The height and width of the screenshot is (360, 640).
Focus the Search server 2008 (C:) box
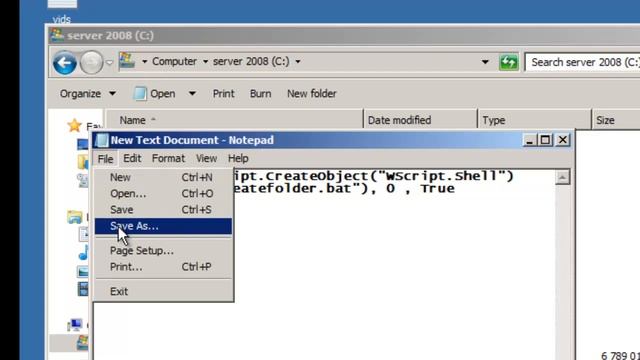click(x=582, y=62)
